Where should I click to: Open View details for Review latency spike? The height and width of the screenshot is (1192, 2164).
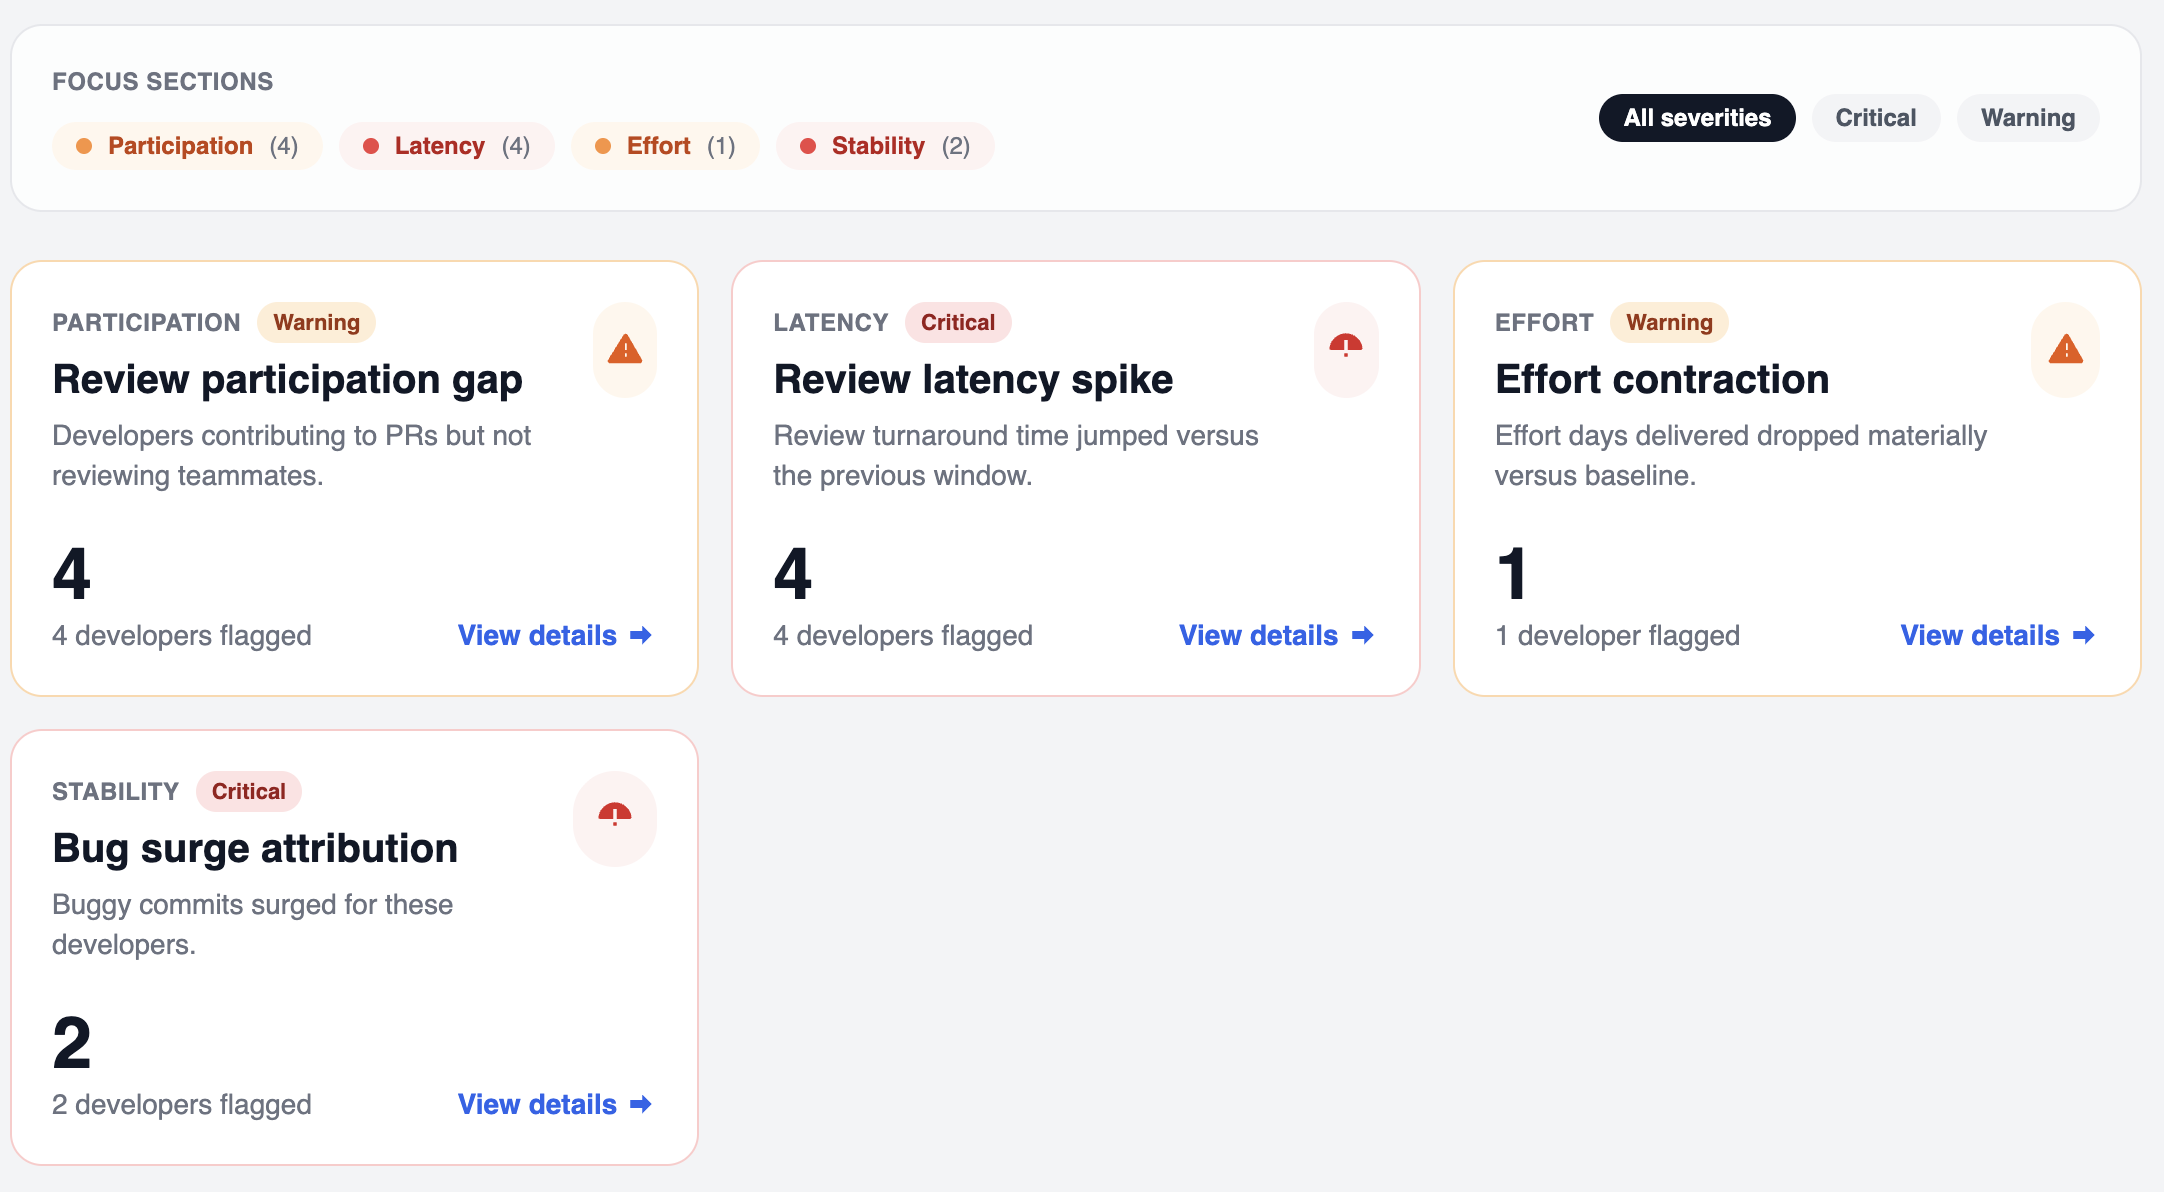click(1258, 635)
